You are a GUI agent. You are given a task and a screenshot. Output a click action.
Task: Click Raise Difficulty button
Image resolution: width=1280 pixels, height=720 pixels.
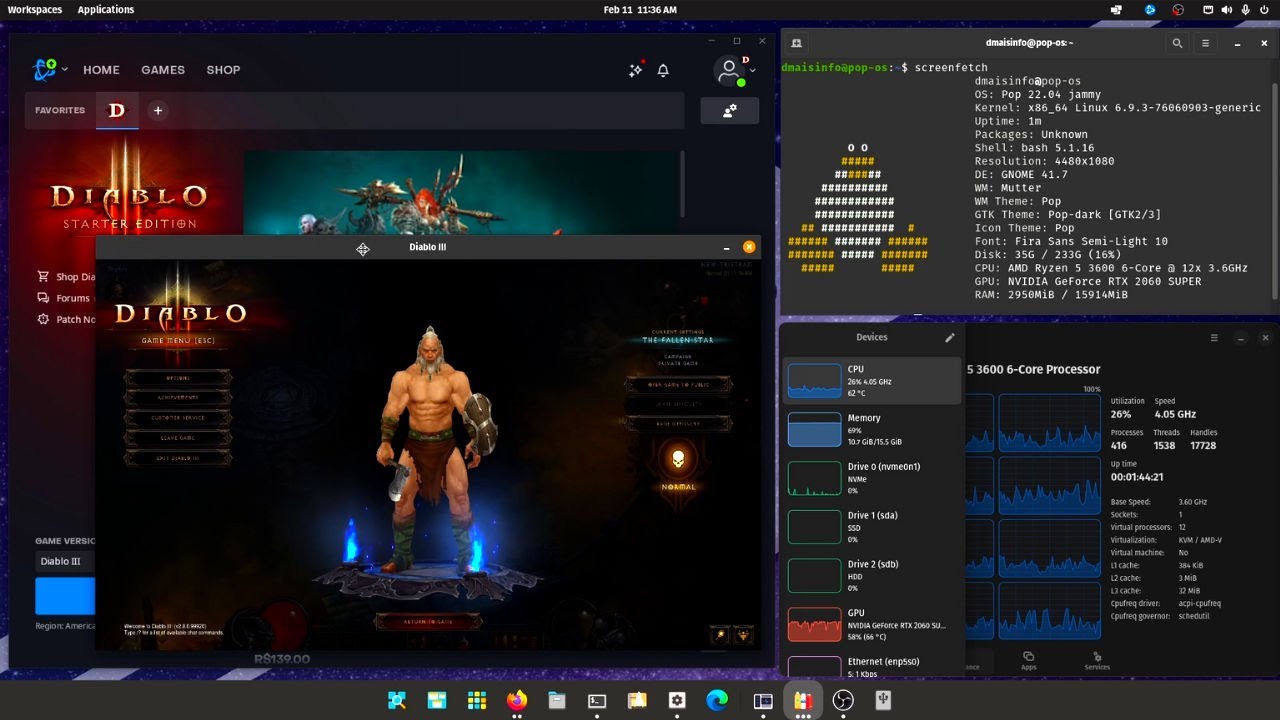click(x=678, y=424)
